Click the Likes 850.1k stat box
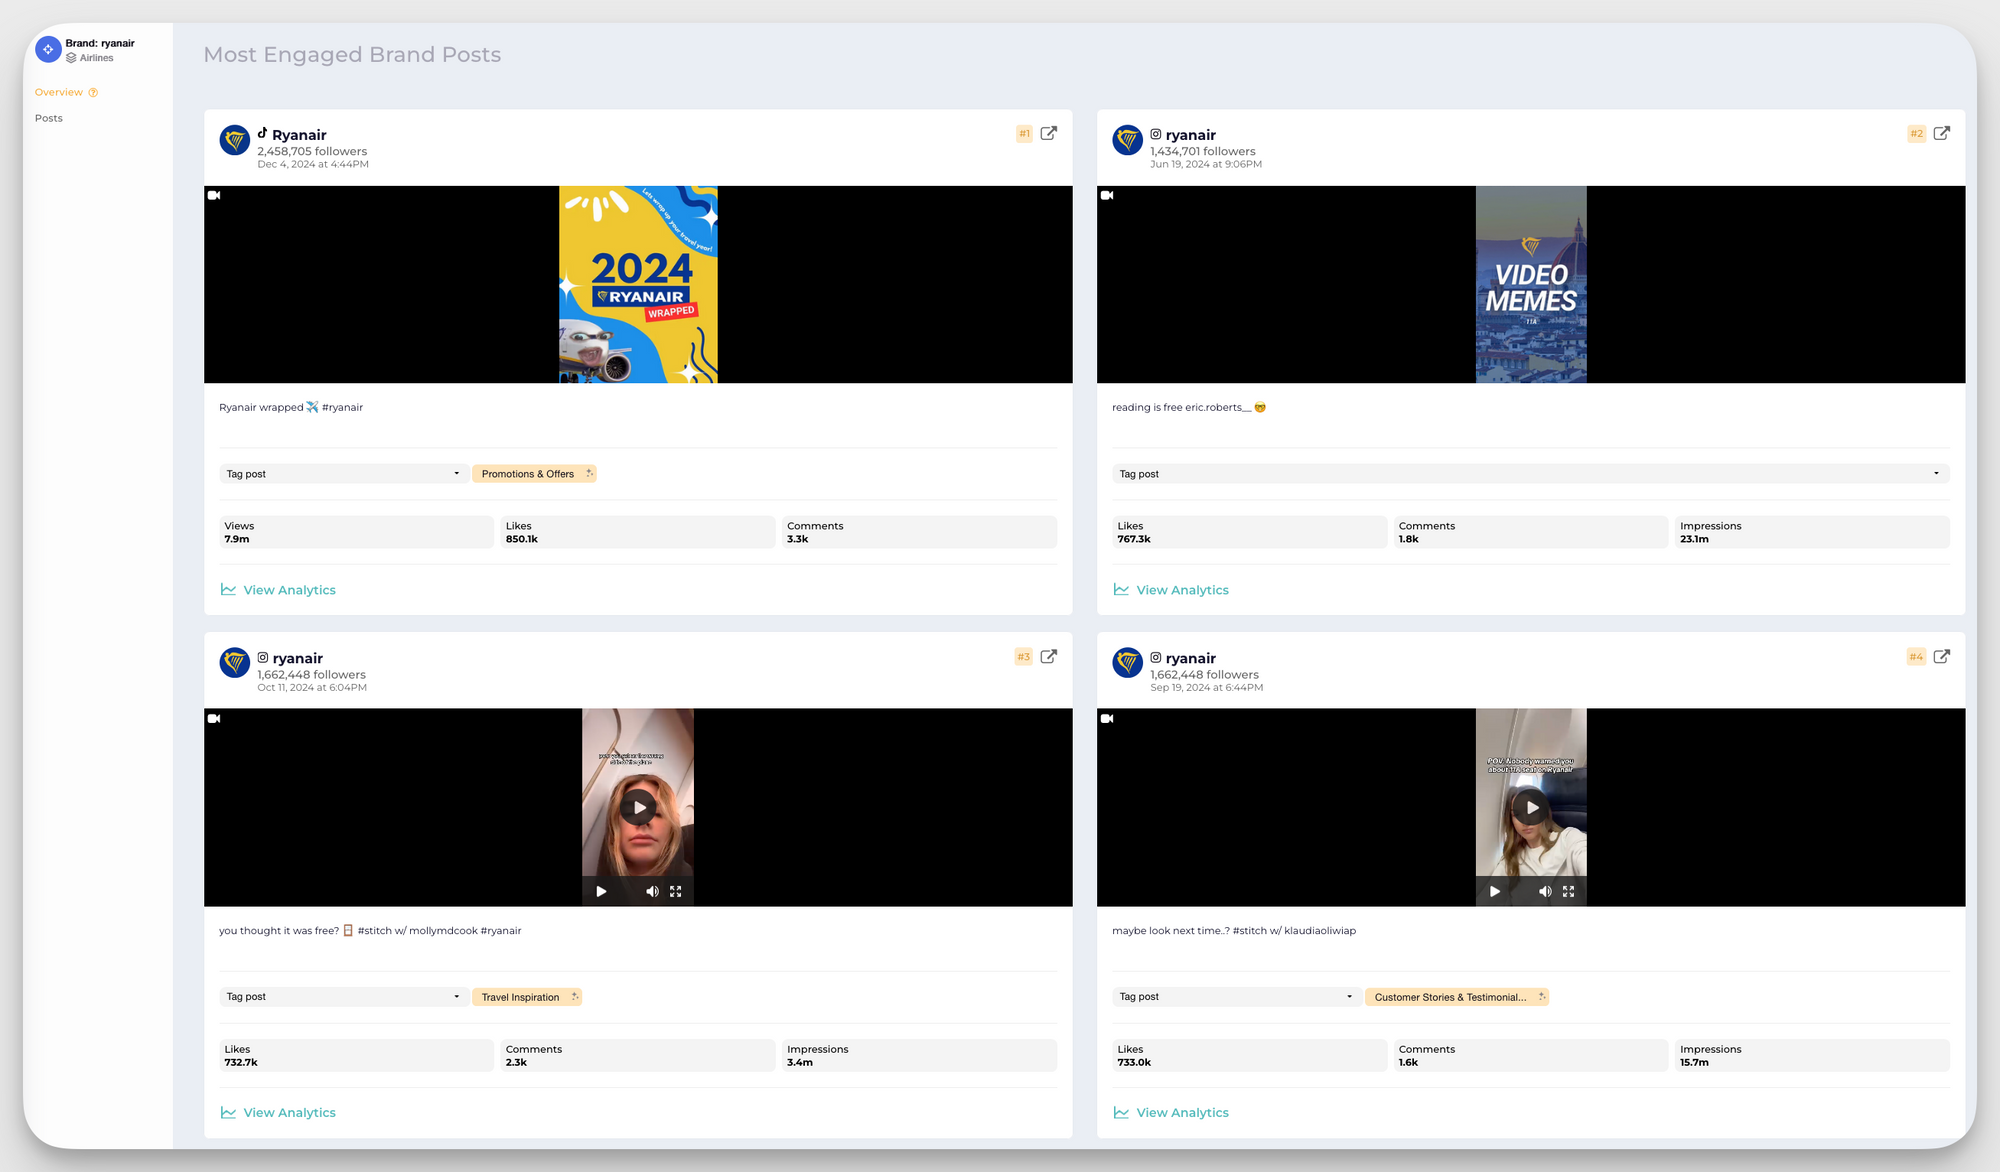The image size is (2000, 1172). [638, 532]
